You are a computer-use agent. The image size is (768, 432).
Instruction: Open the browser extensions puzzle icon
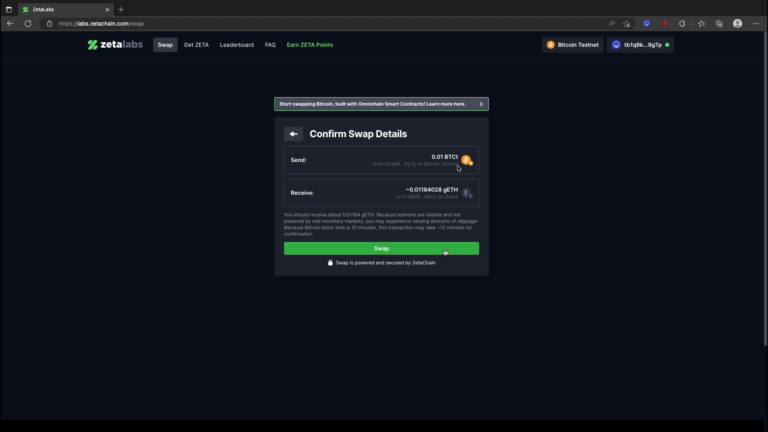(x=682, y=24)
